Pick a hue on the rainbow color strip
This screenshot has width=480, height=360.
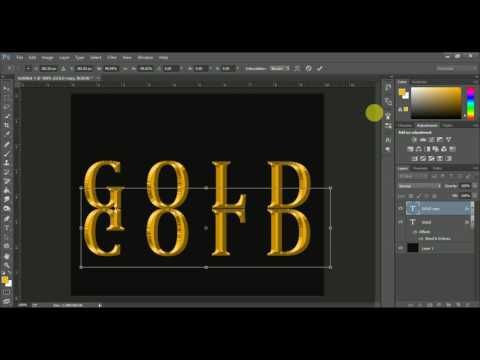(x=471, y=103)
